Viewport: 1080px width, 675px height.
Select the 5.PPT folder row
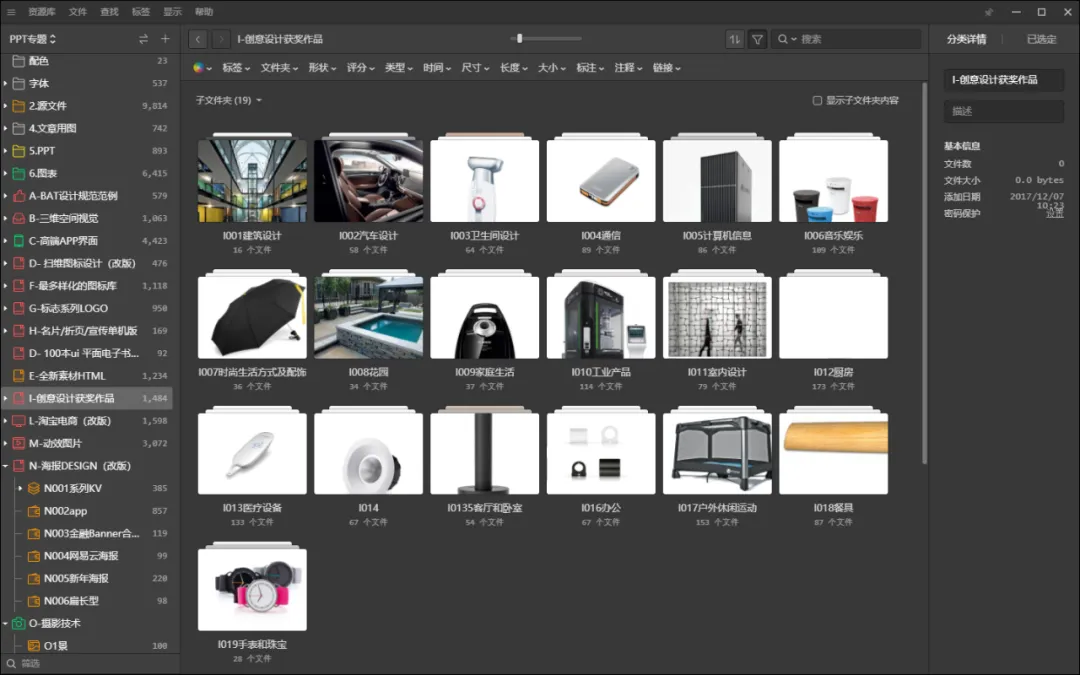point(87,151)
